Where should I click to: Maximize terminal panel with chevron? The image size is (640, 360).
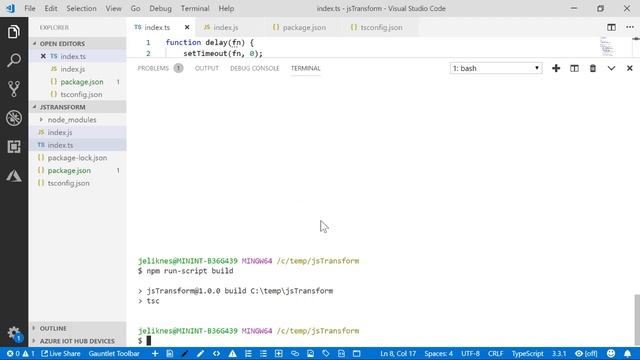[x=611, y=68]
